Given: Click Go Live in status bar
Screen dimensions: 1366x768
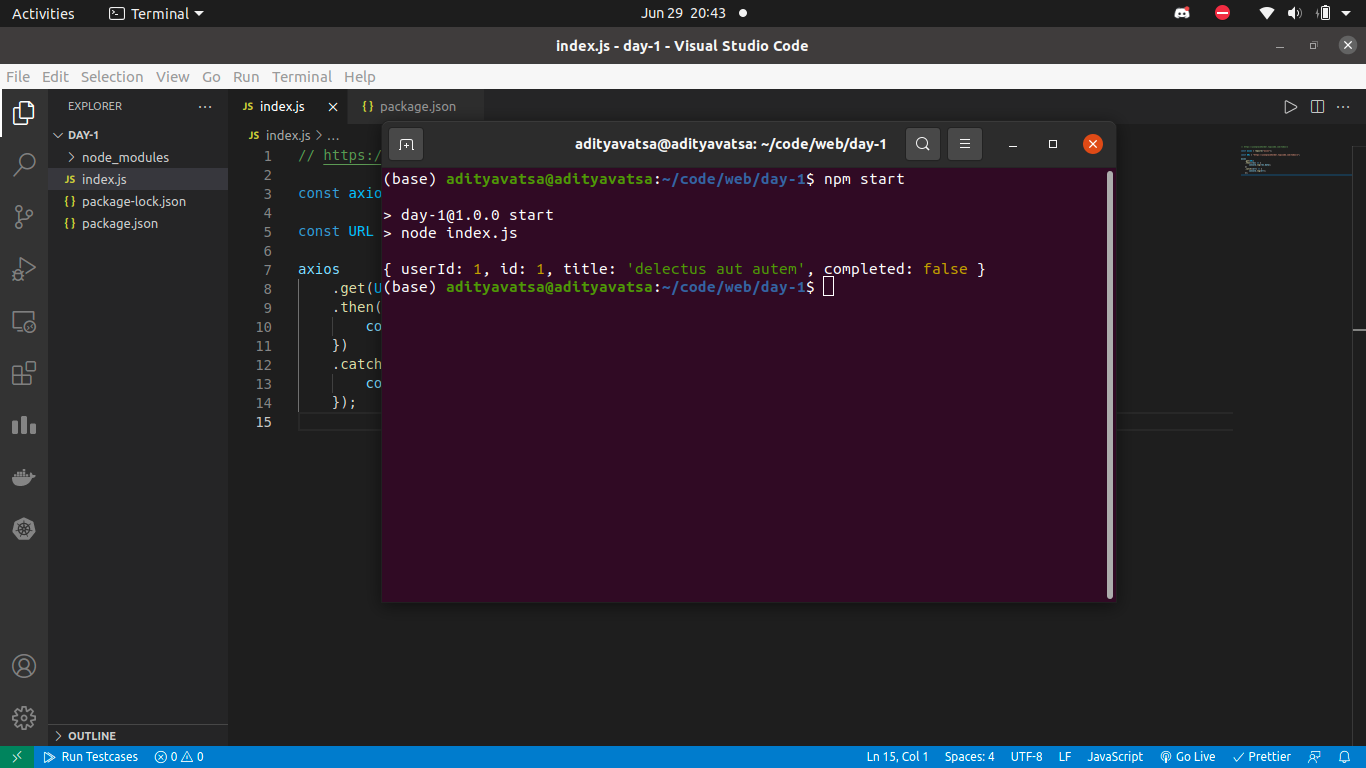Looking at the screenshot, I should click(x=1187, y=757).
